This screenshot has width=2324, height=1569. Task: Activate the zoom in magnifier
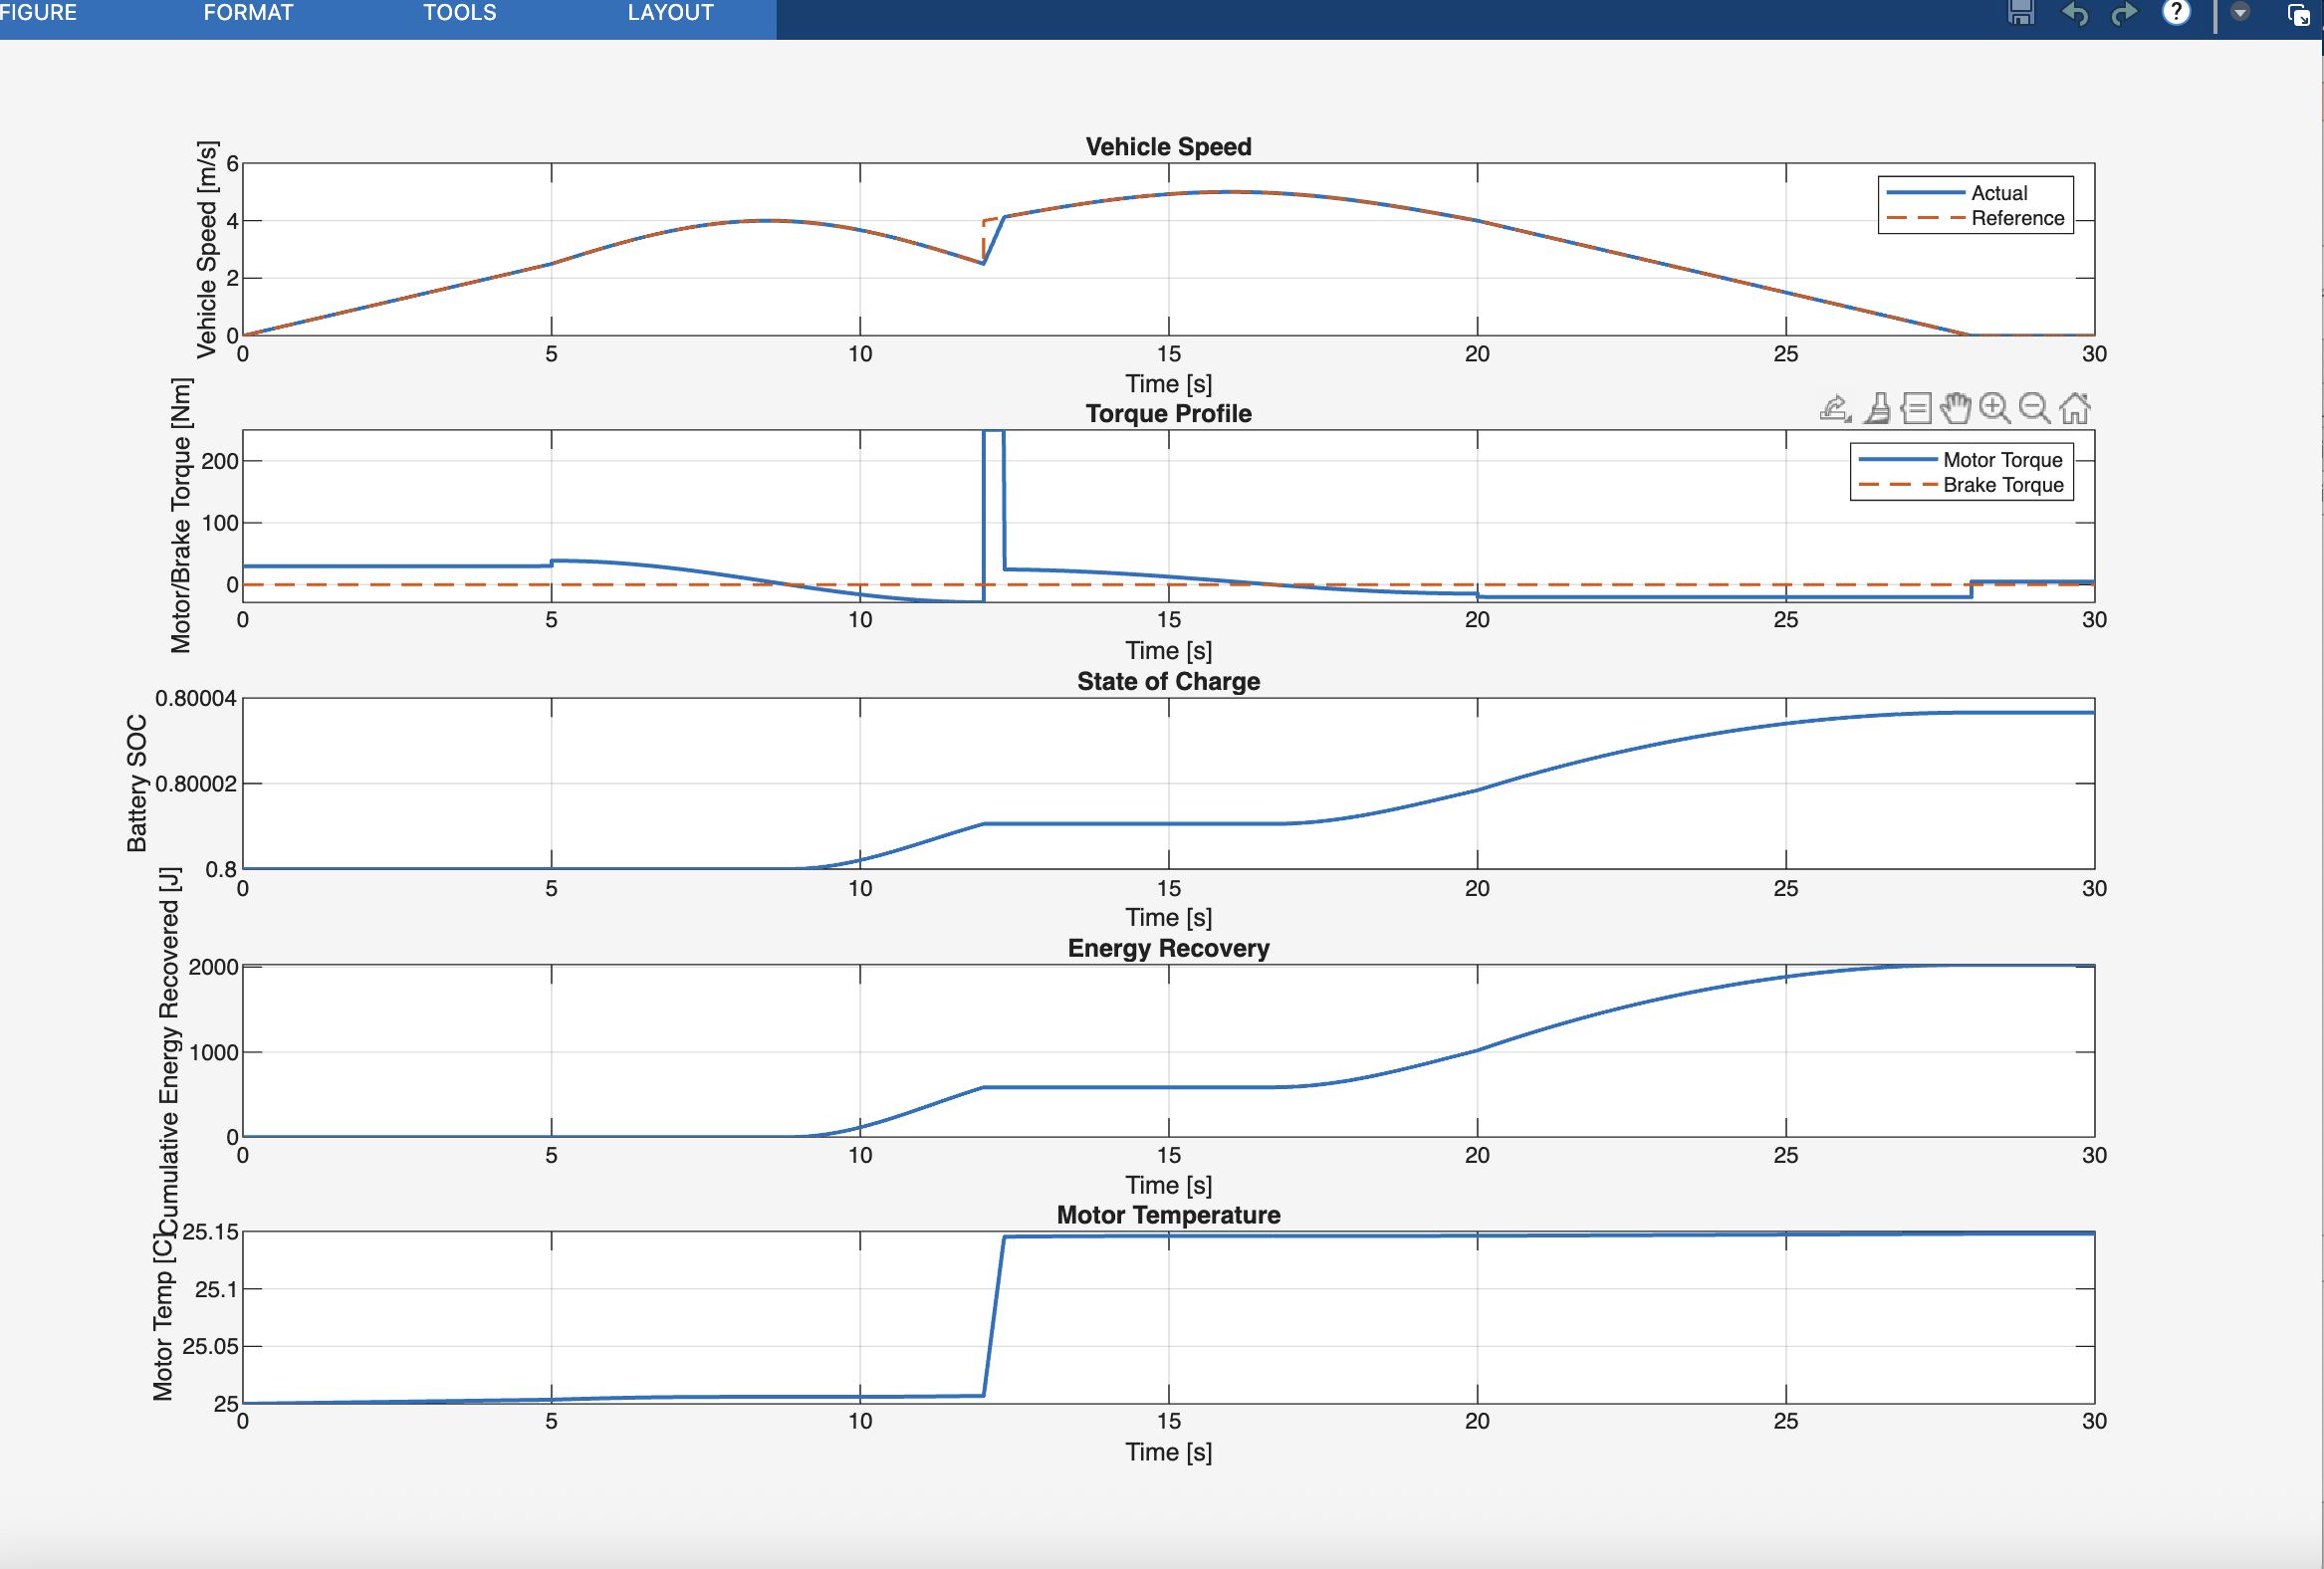click(x=1995, y=408)
